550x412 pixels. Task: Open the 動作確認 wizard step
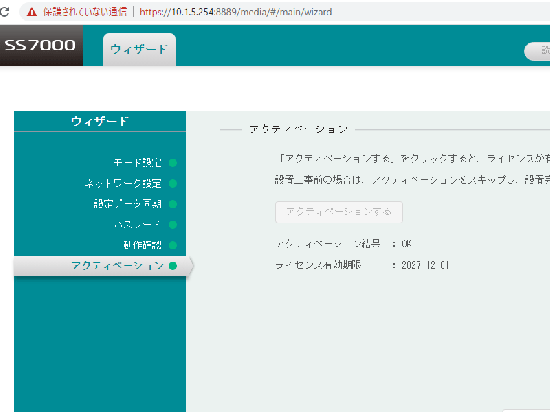142,245
